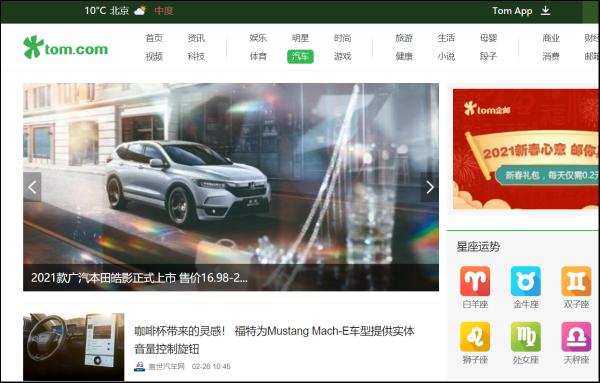Click the Mustang steering wheel article thumbnail

(73, 347)
